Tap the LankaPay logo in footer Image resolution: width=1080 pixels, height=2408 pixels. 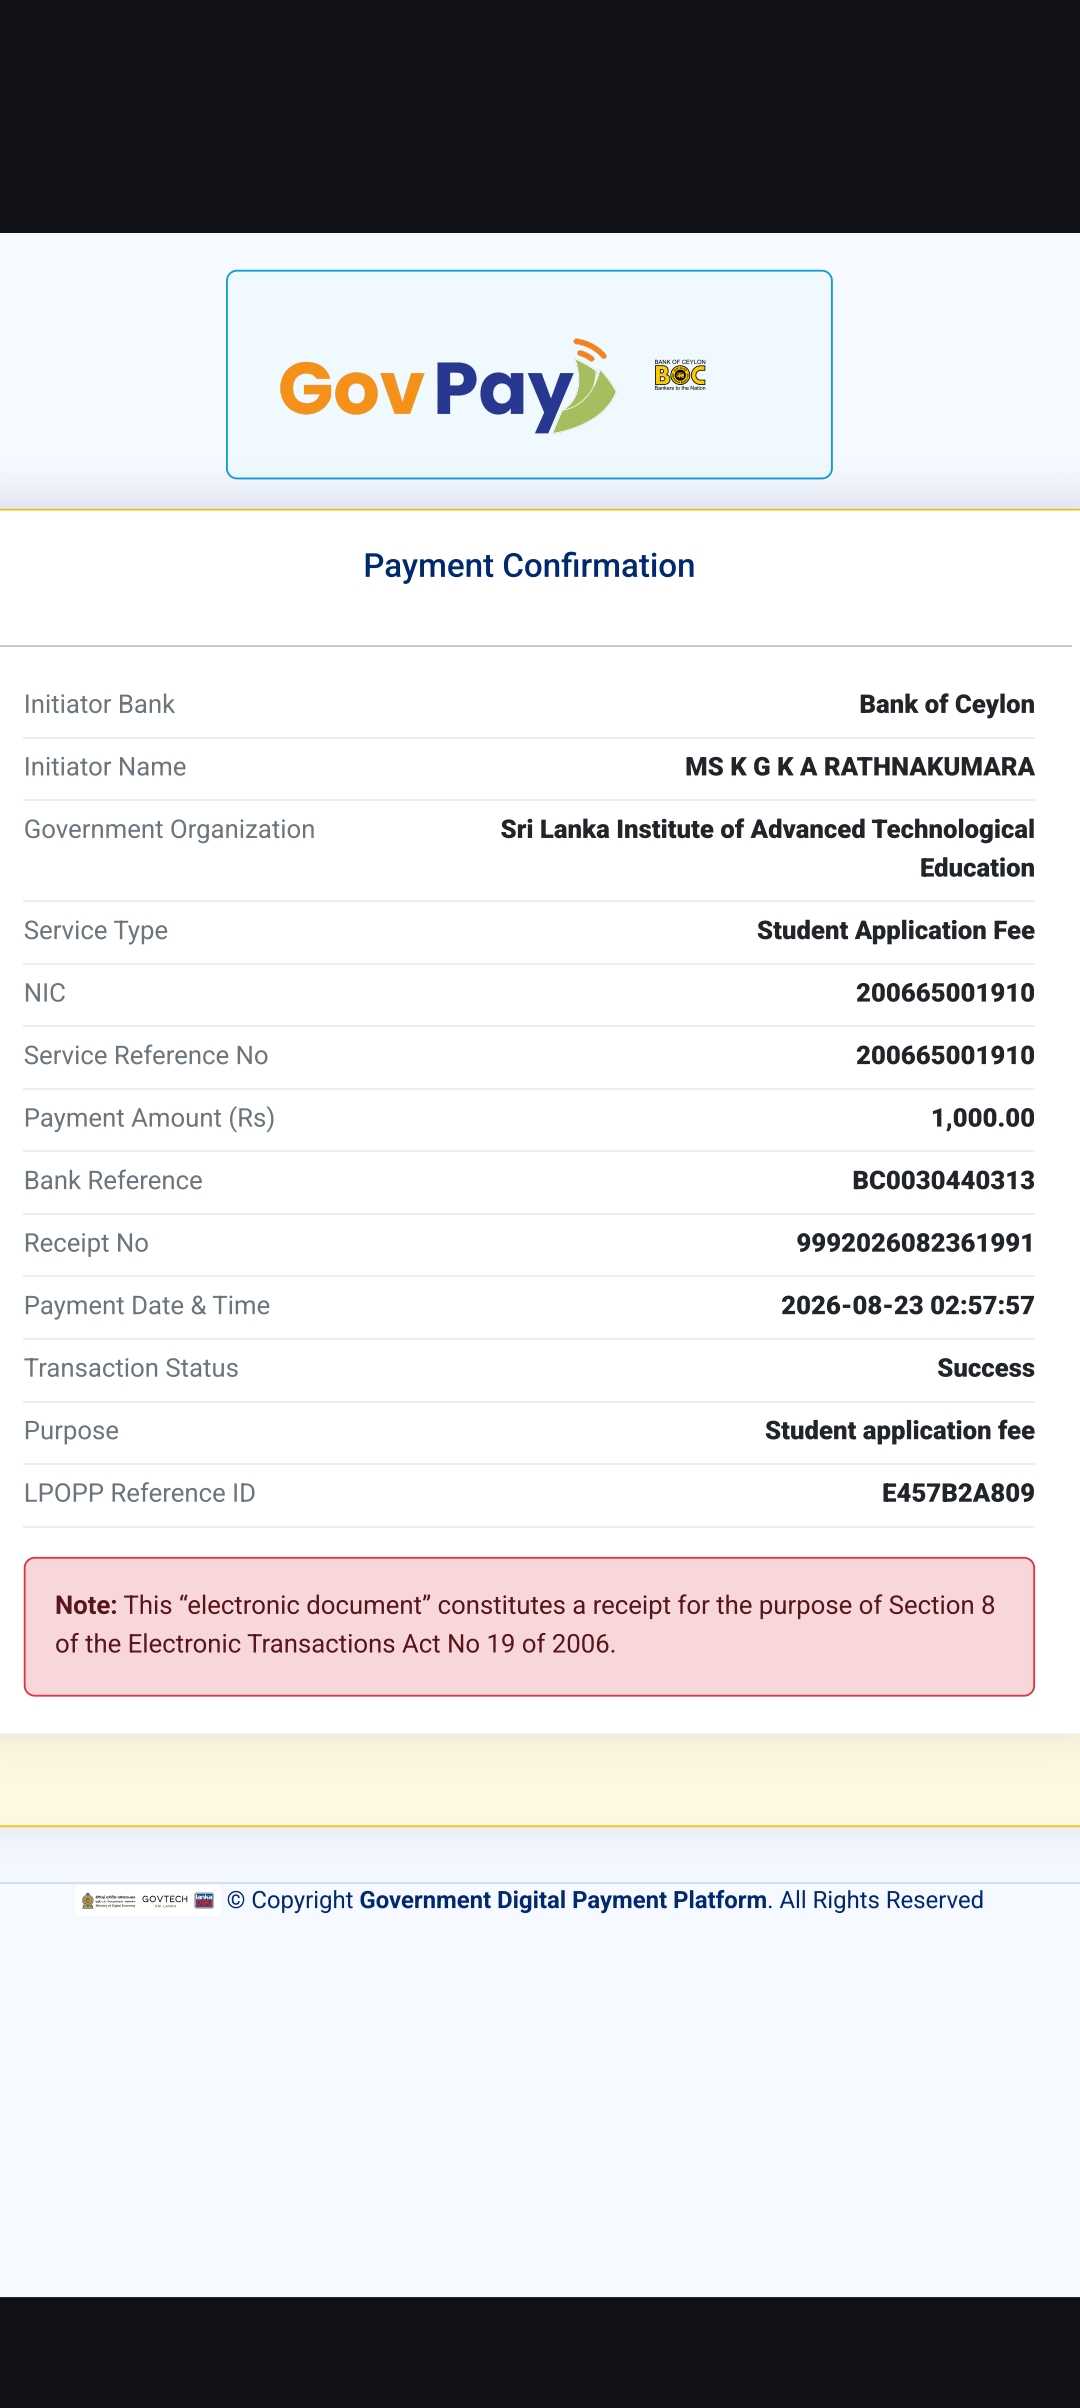[204, 1900]
